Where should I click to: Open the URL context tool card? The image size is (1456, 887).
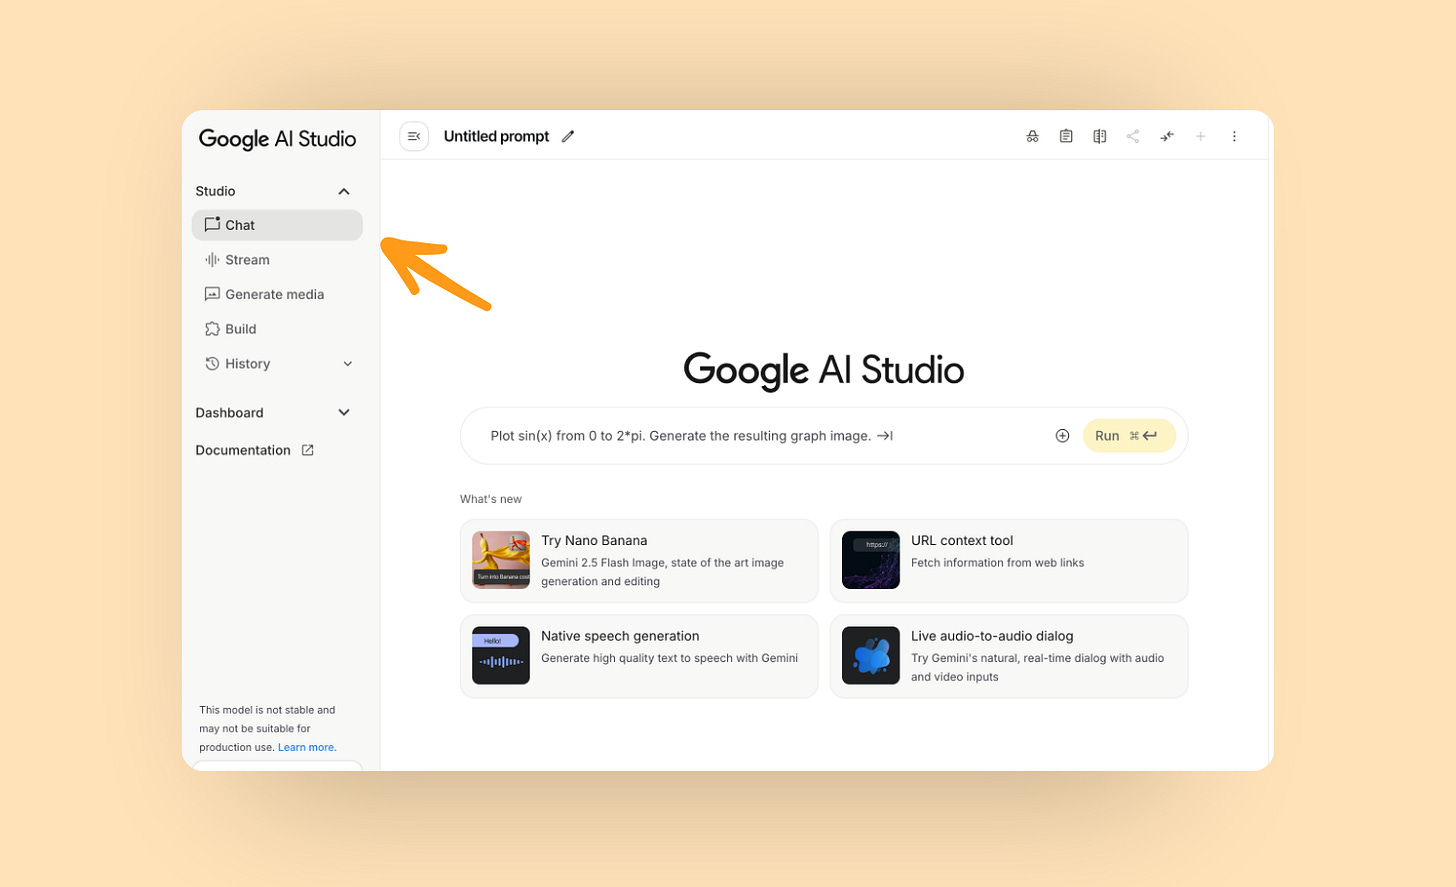(x=1009, y=560)
